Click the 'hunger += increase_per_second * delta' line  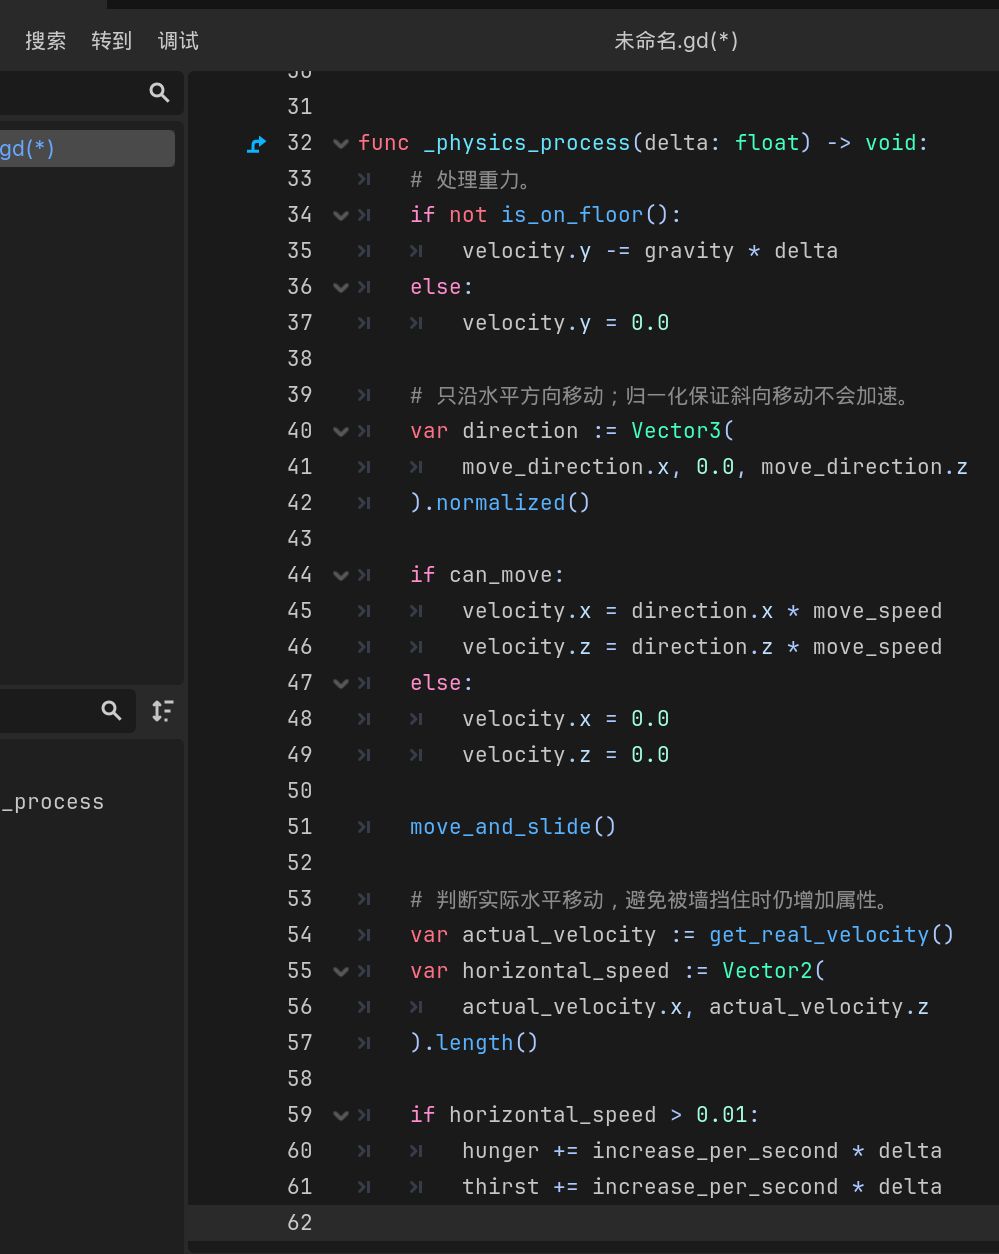point(702,1151)
